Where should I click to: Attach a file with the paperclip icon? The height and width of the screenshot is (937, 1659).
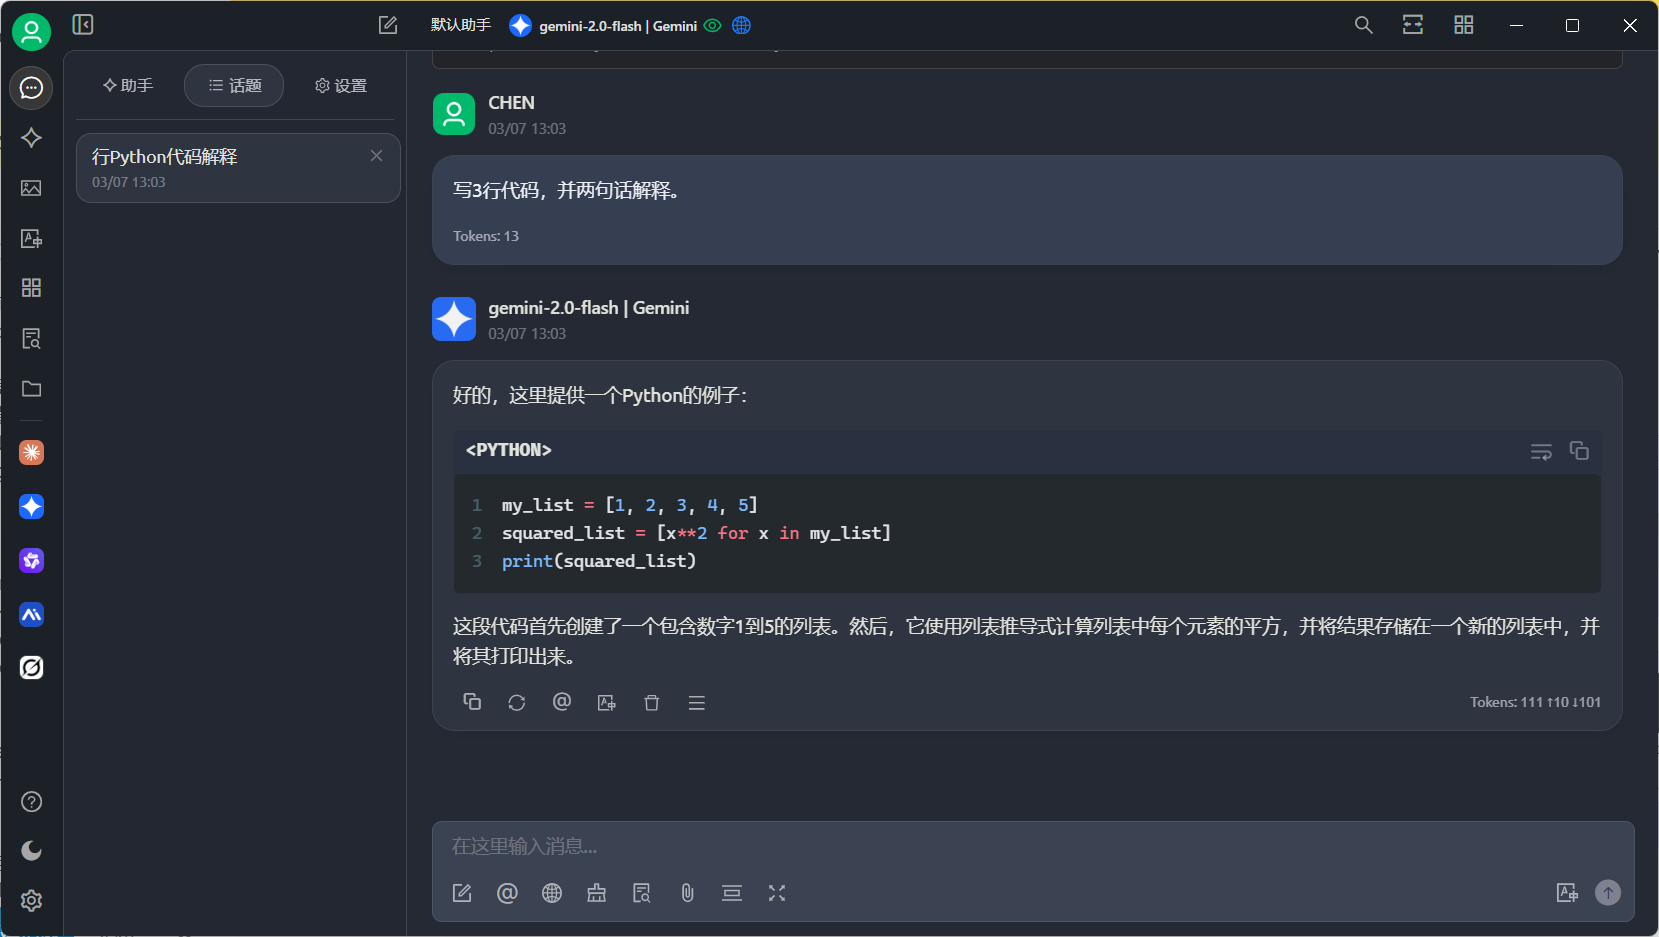point(687,893)
